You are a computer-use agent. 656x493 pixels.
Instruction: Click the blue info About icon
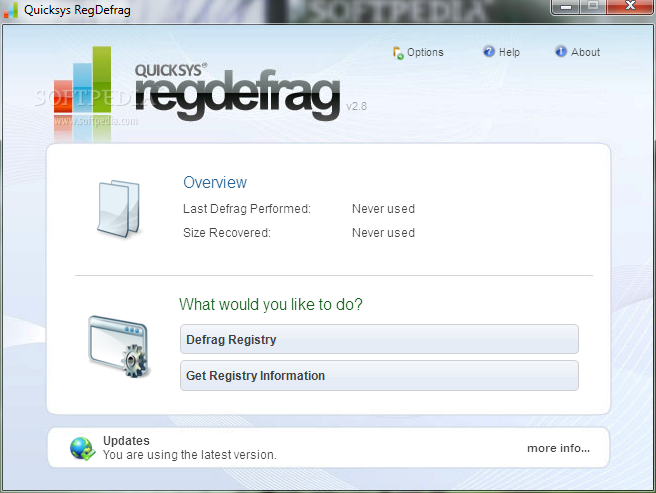pyautogui.click(x=561, y=51)
